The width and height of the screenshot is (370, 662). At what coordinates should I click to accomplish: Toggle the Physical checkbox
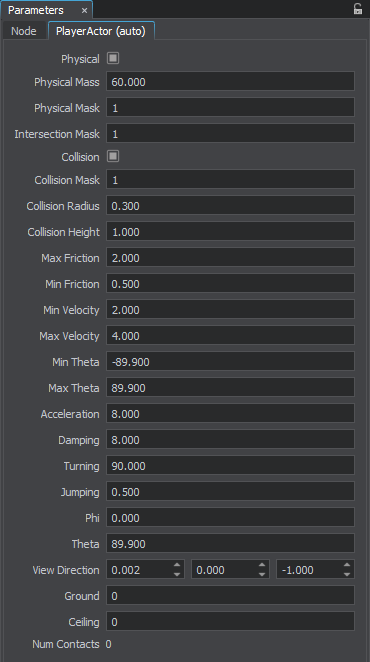(113, 58)
